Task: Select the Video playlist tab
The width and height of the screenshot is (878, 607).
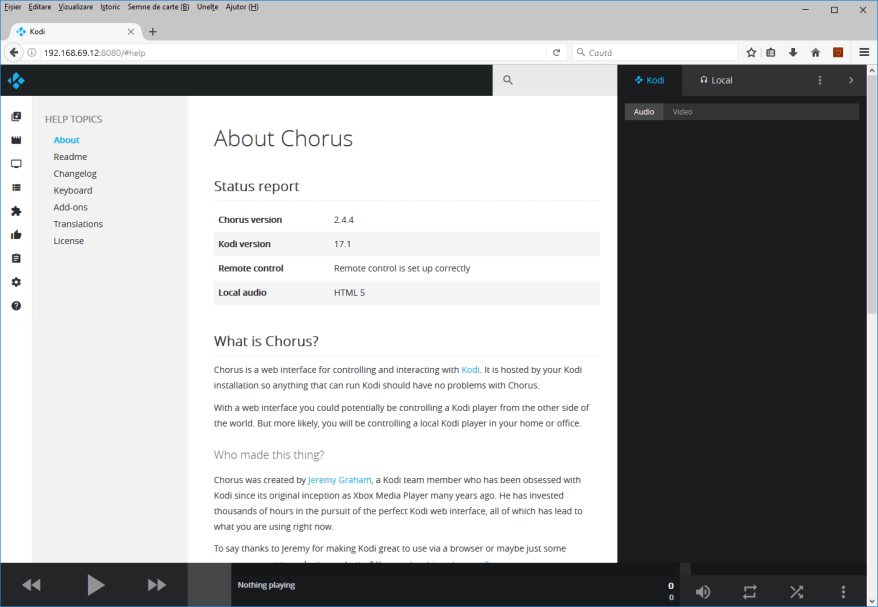Action: pos(682,112)
